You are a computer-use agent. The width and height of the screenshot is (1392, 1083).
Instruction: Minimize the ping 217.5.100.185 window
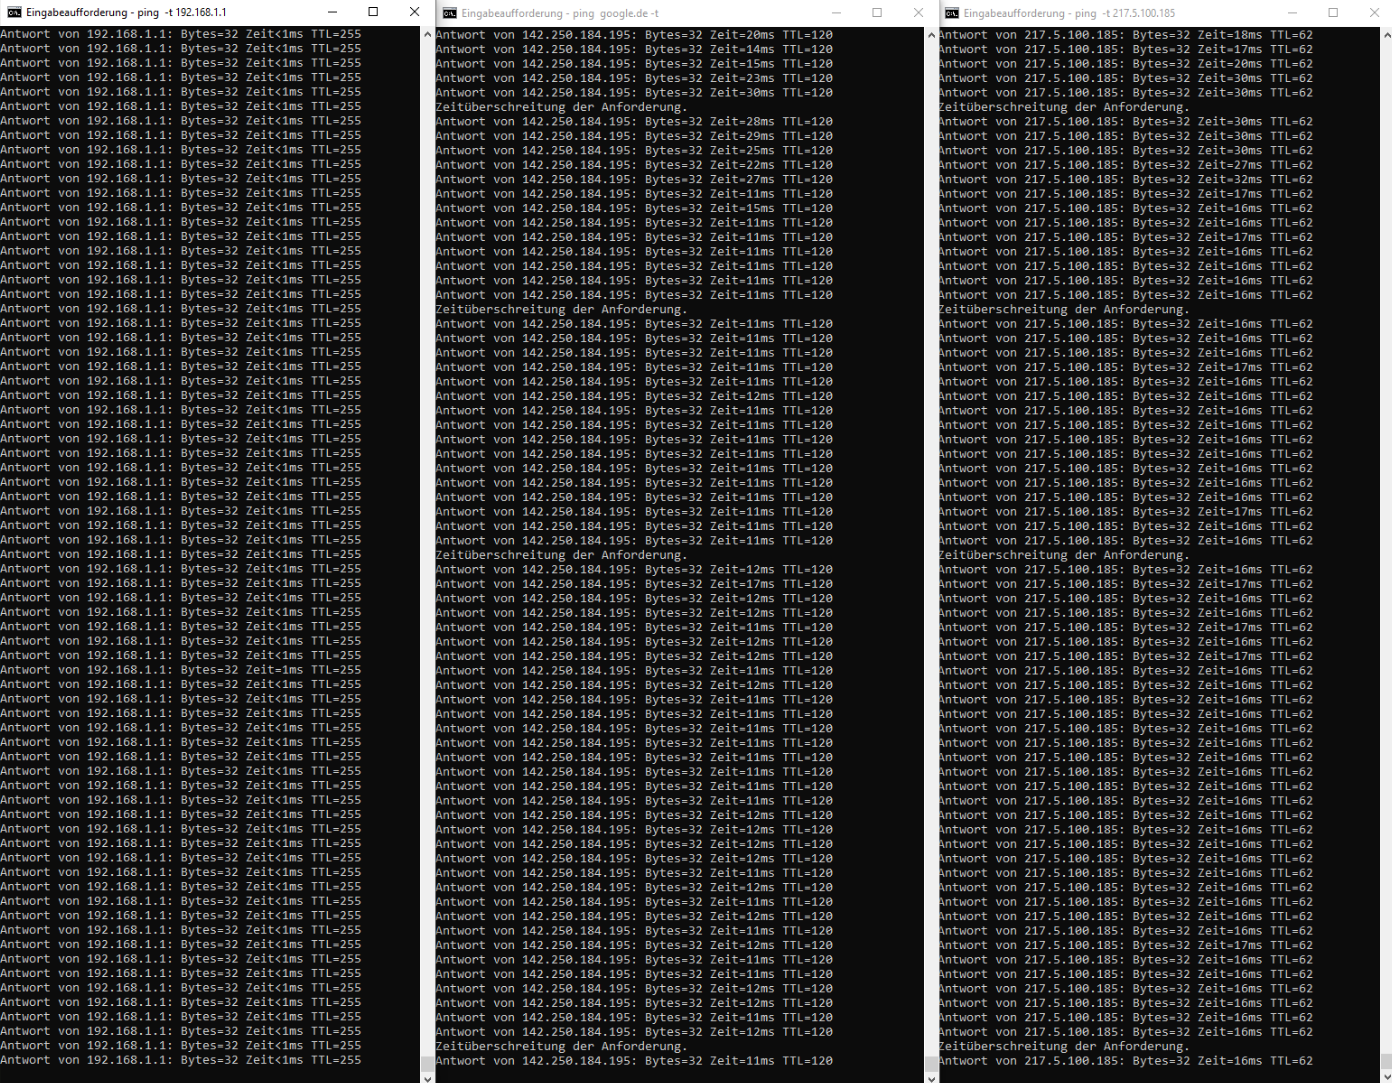(1292, 13)
